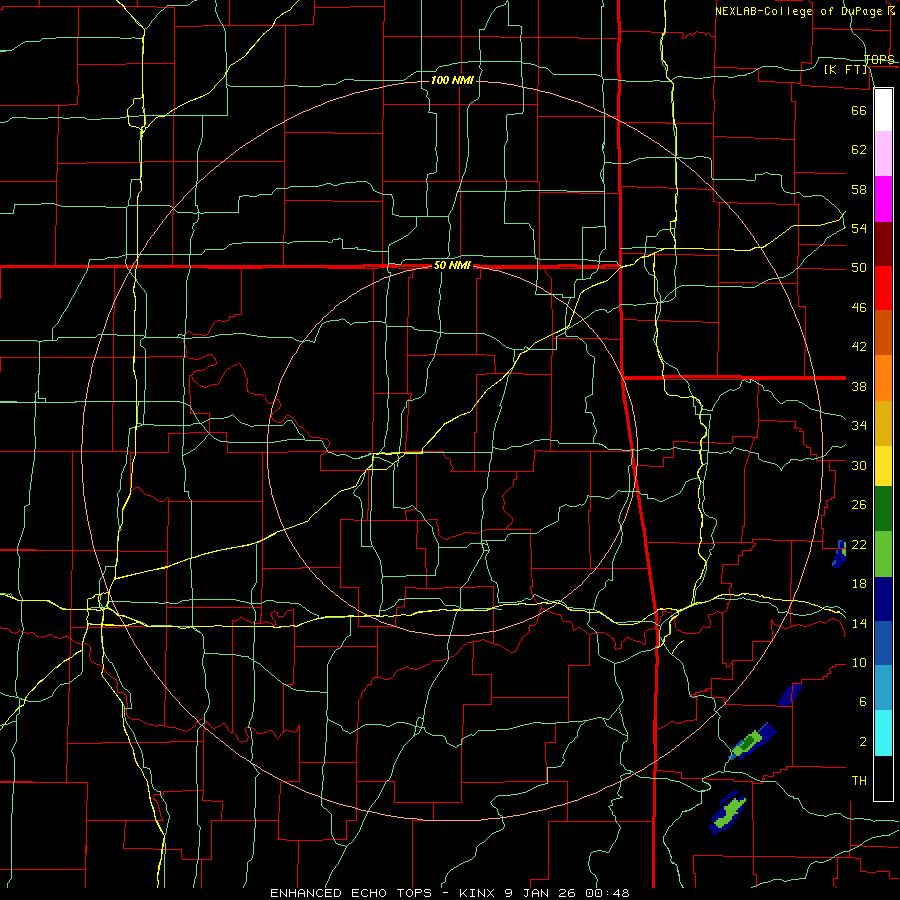Select the bright orange legend swatch
This screenshot has height=900, width=900.
(x=883, y=378)
